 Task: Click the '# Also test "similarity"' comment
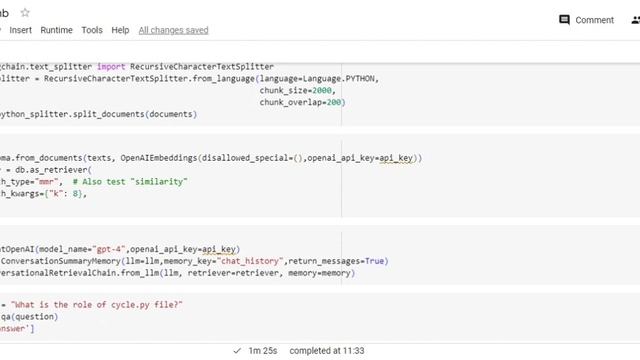click(x=130, y=182)
